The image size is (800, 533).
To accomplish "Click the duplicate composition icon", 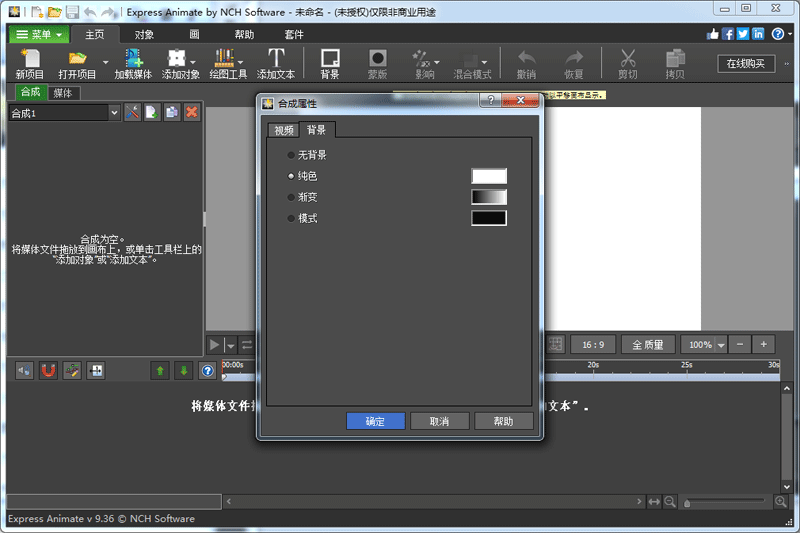I will click(x=172, y=112).
